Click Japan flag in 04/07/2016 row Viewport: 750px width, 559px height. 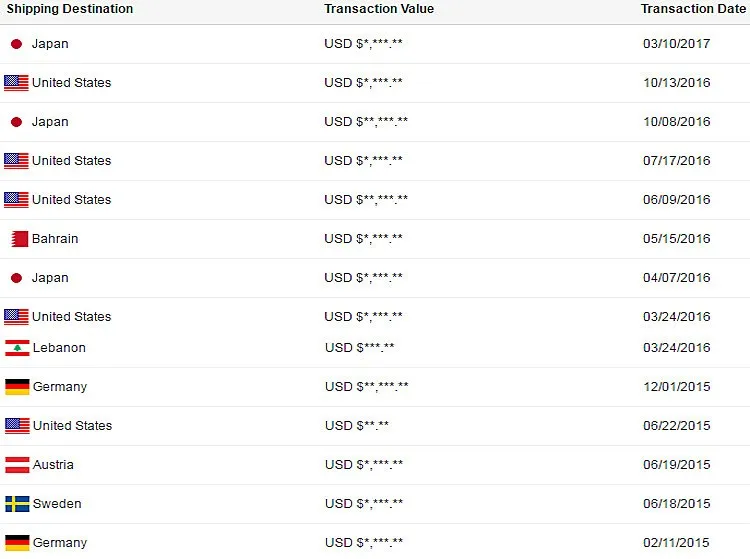click(16, 278)
